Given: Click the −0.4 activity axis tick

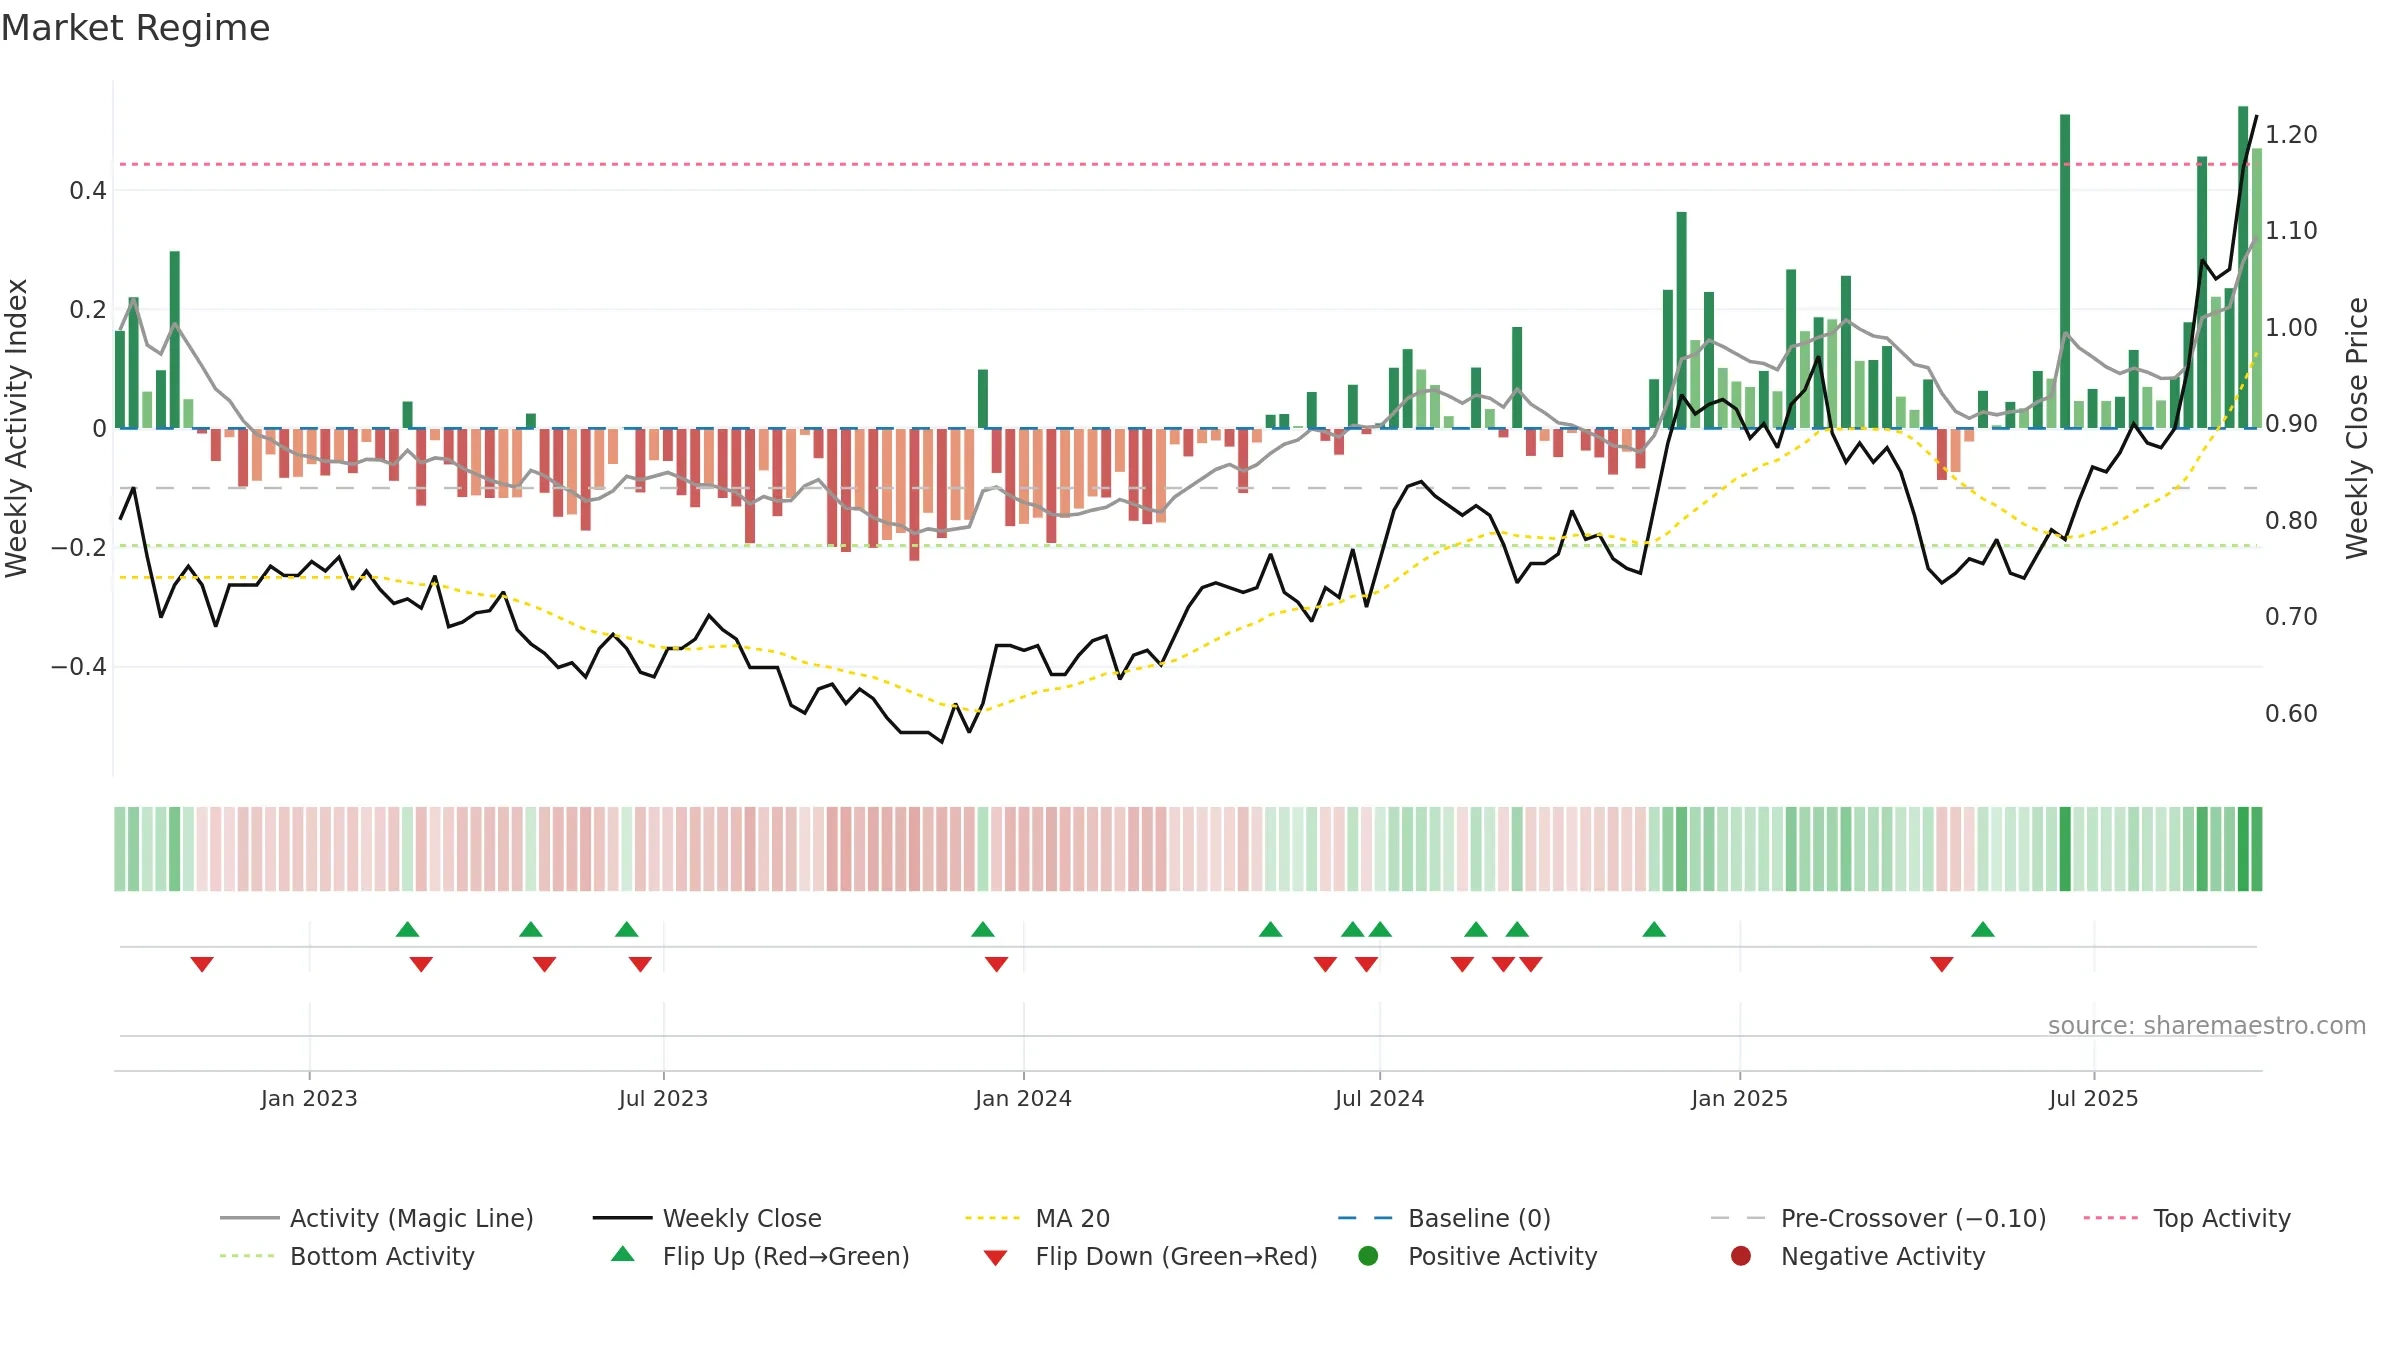Looking at the screenshot, I should coord(79,666).
